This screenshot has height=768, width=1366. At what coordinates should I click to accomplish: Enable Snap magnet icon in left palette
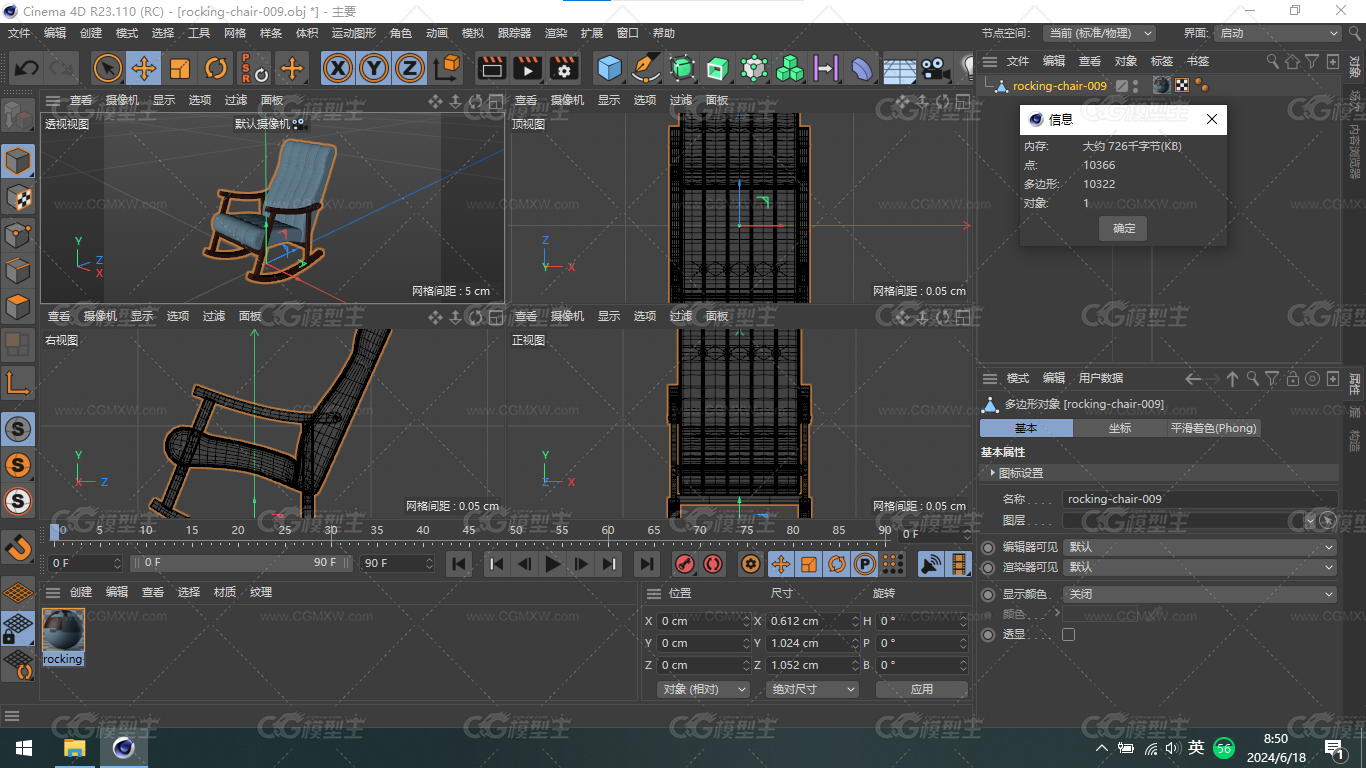(19, 547)
